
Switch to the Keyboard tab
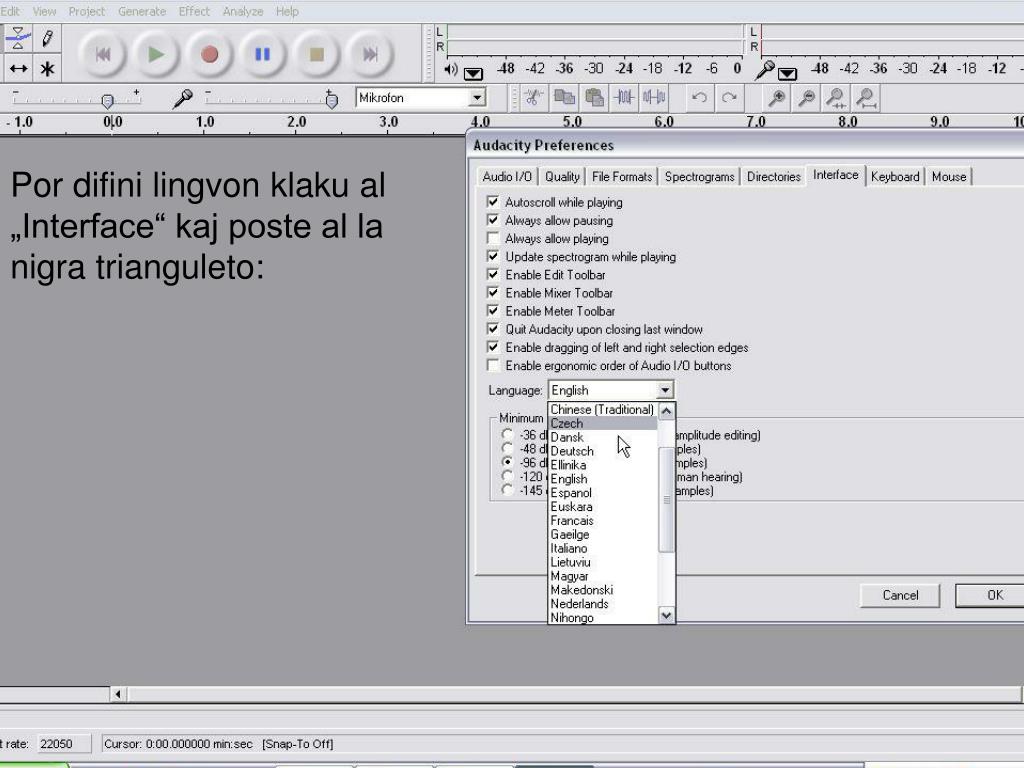[x=895, y=176]
